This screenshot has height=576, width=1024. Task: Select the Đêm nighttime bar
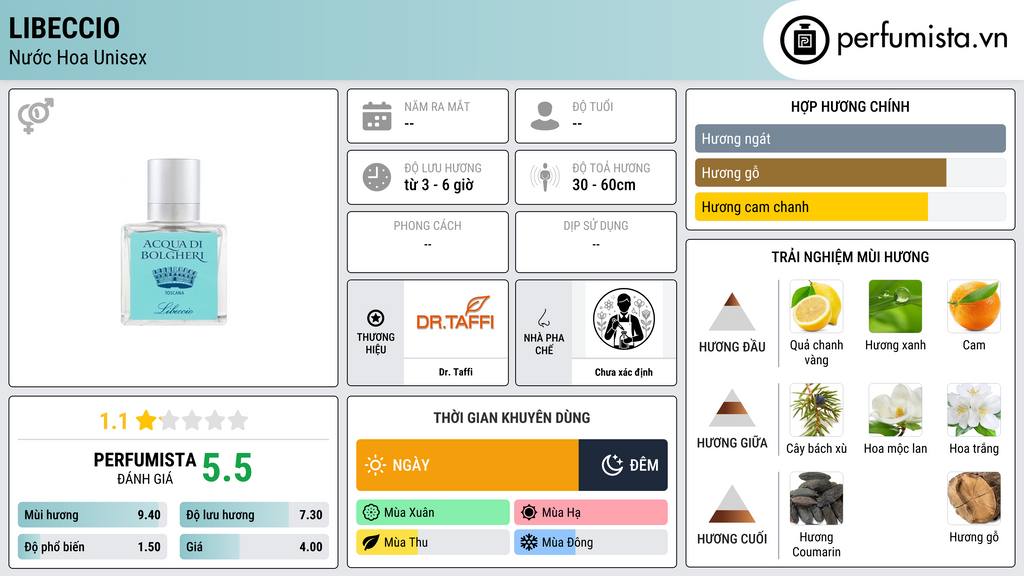(x=623, y=465)
